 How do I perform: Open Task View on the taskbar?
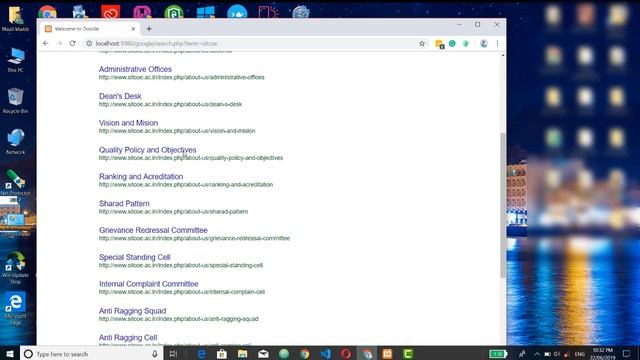click(173, 354)
